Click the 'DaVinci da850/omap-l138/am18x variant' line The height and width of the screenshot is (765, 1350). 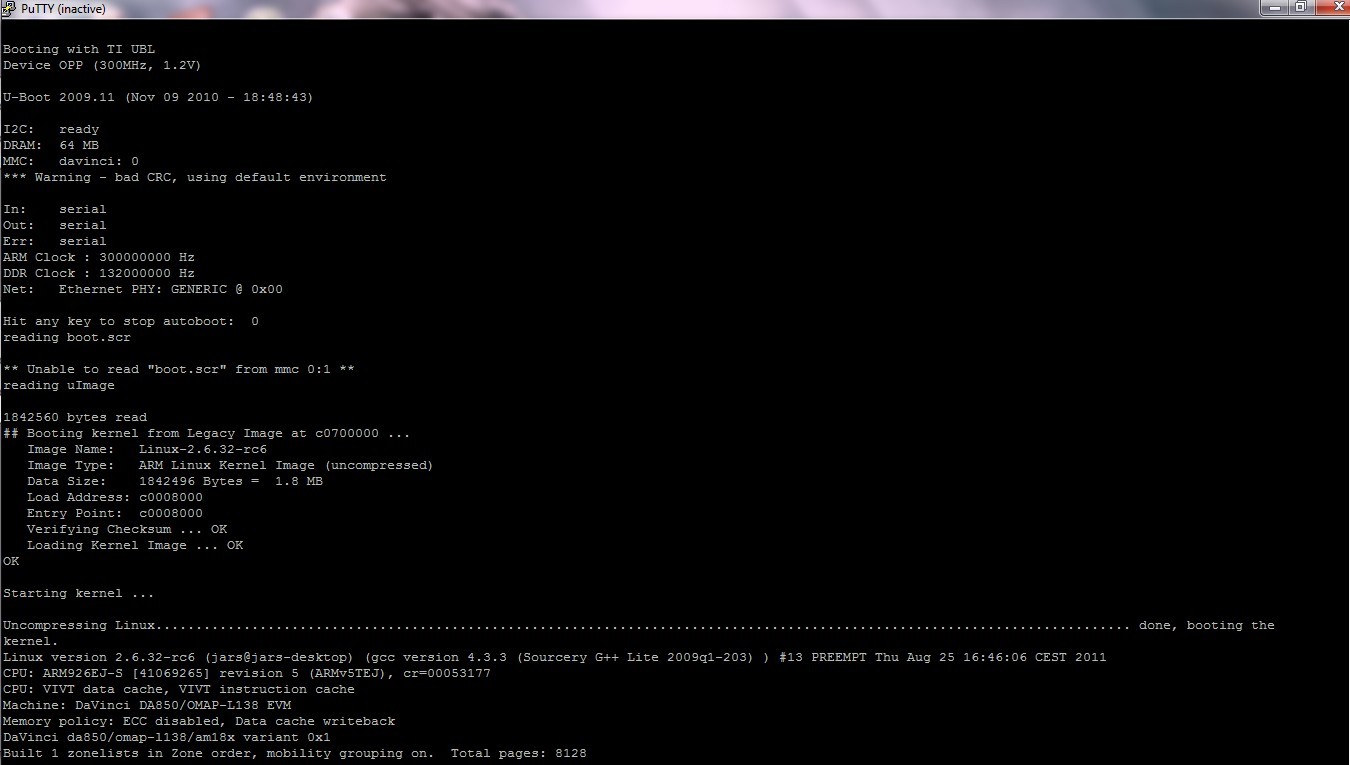(167, 737)
